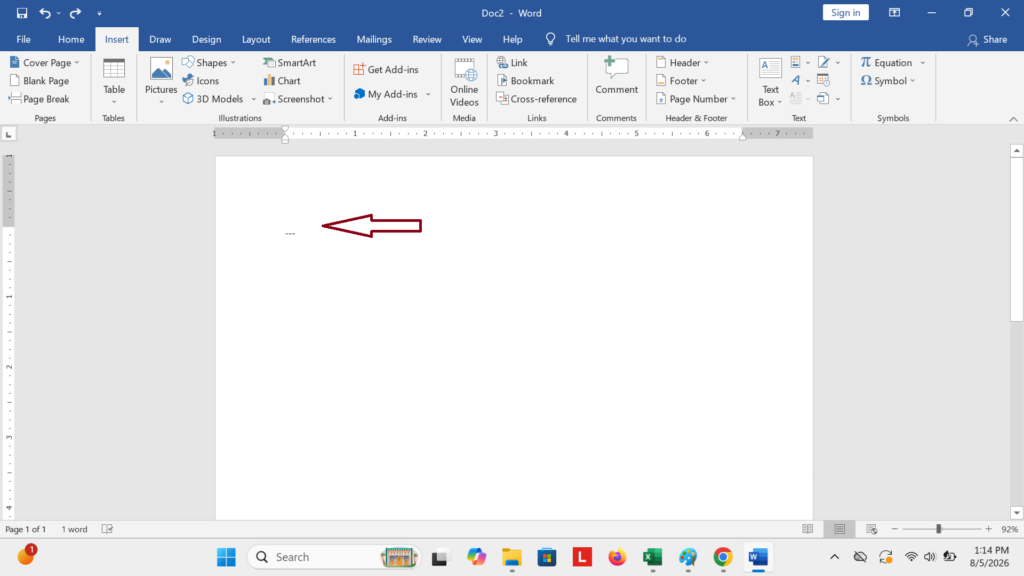
Task: Switch to Read Mode view
Action: 808,529
